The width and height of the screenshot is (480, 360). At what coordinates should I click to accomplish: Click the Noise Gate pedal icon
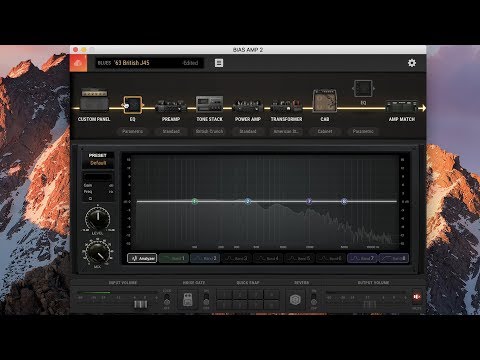[188, 299]
